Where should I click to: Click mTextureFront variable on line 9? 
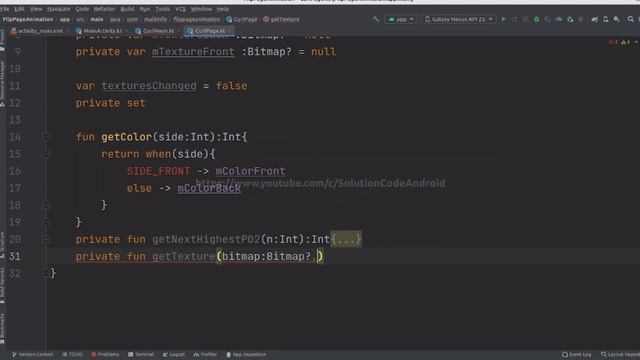[x=193, y=52]
